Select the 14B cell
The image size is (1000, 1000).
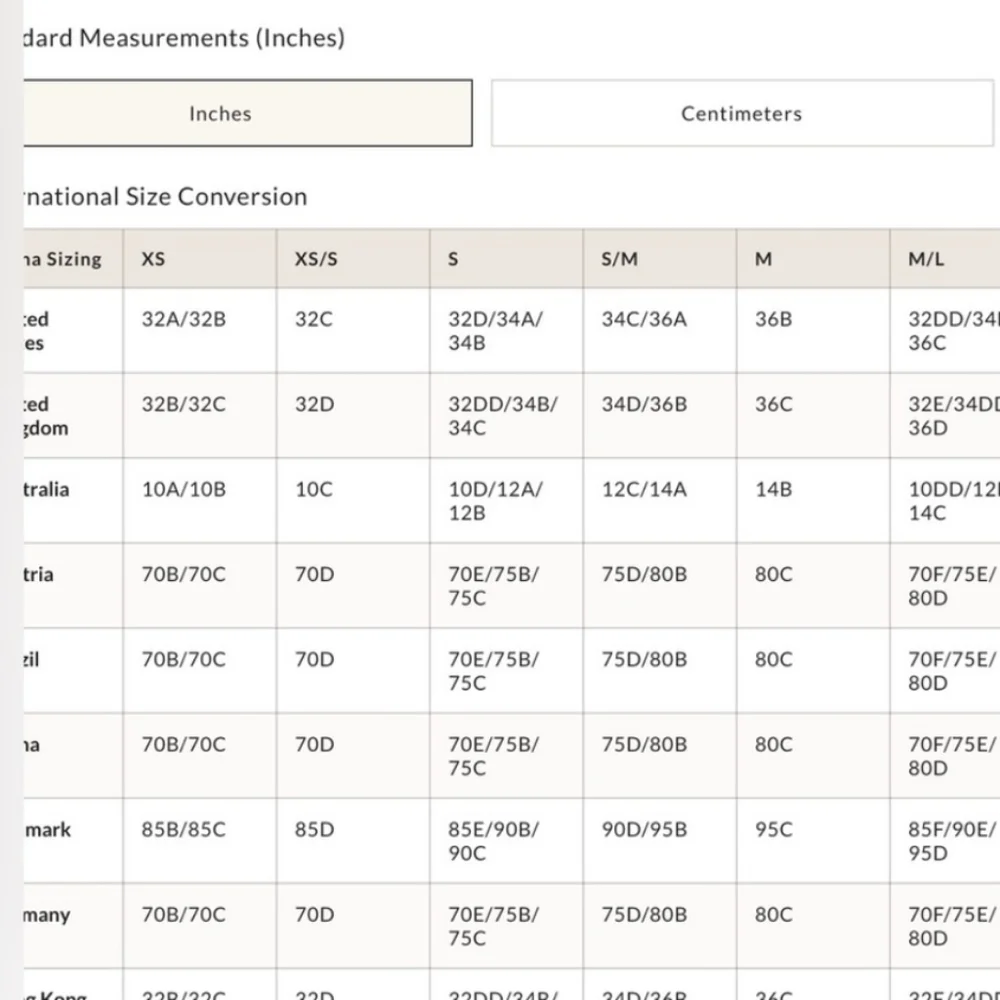pos(813,501)
